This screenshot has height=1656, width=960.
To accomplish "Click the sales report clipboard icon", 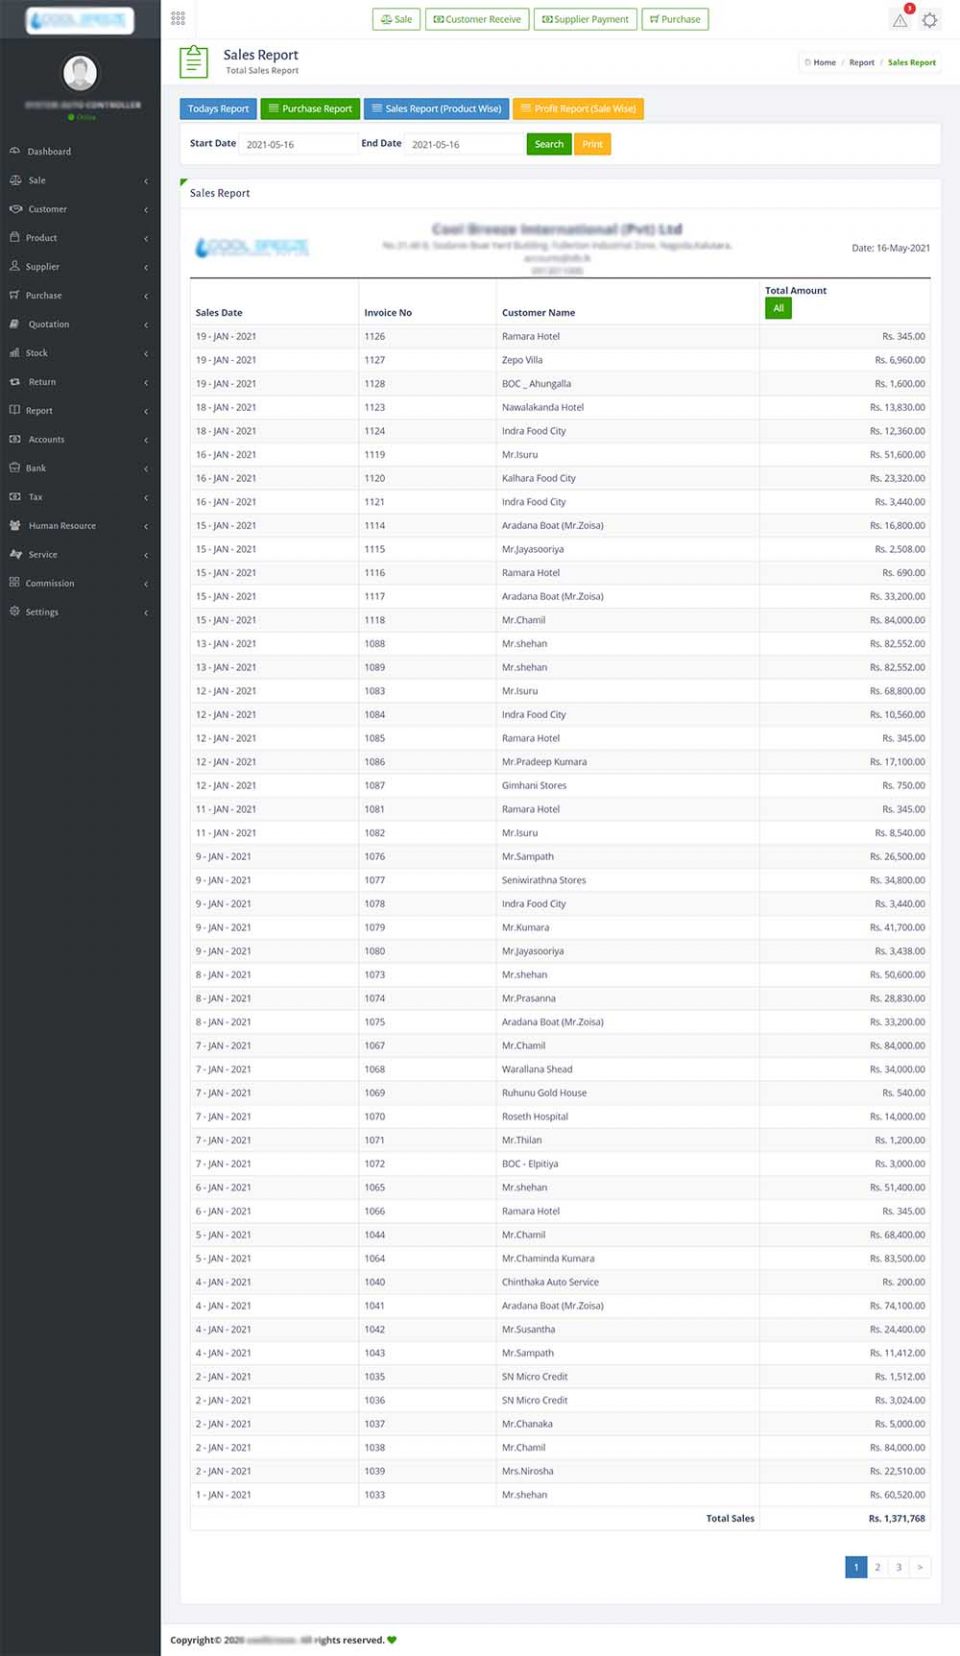I will click(x=194, y=62).
